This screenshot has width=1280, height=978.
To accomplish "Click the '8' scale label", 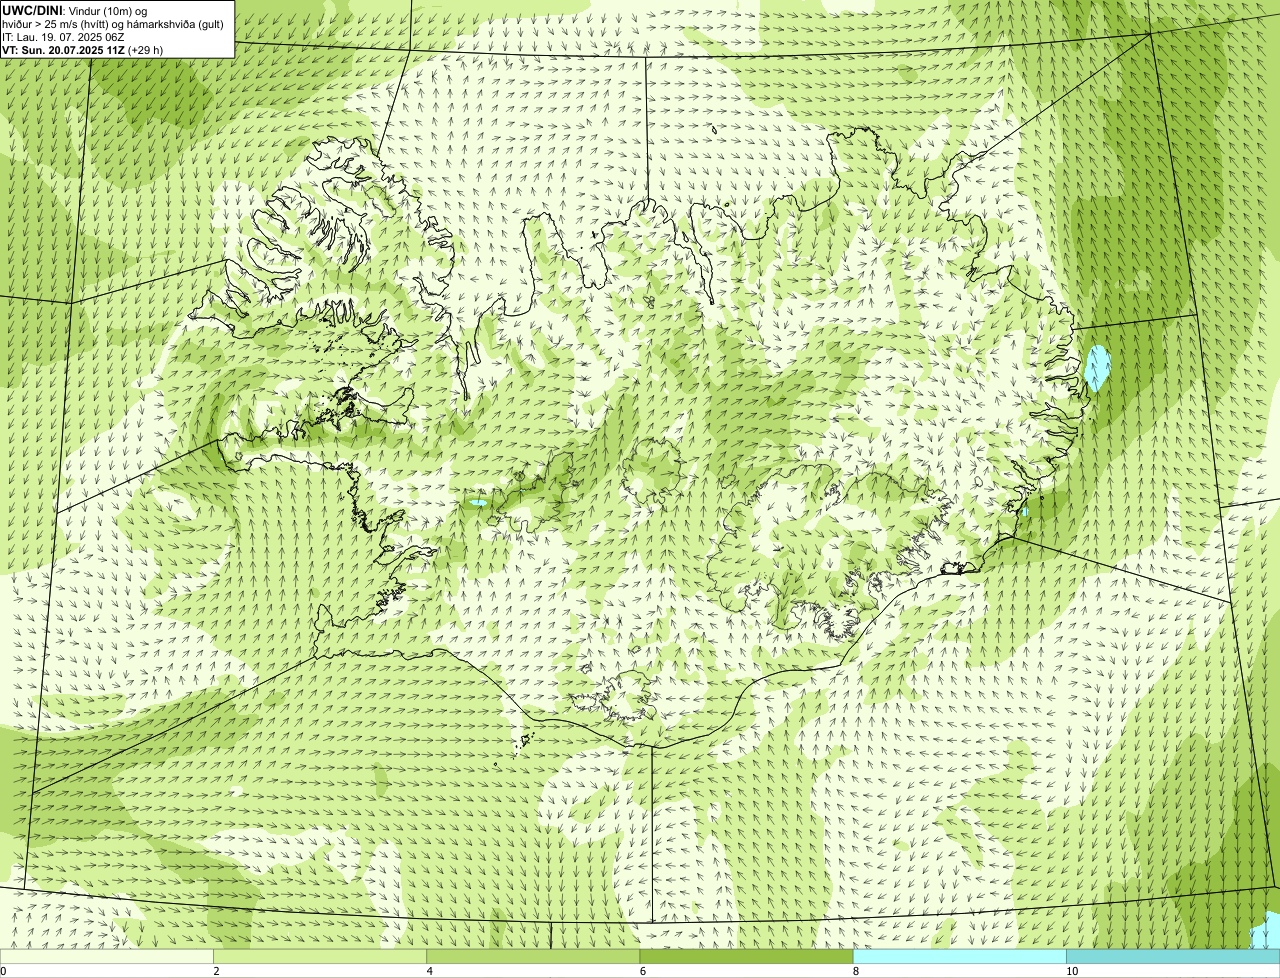I will click(856, 971).
